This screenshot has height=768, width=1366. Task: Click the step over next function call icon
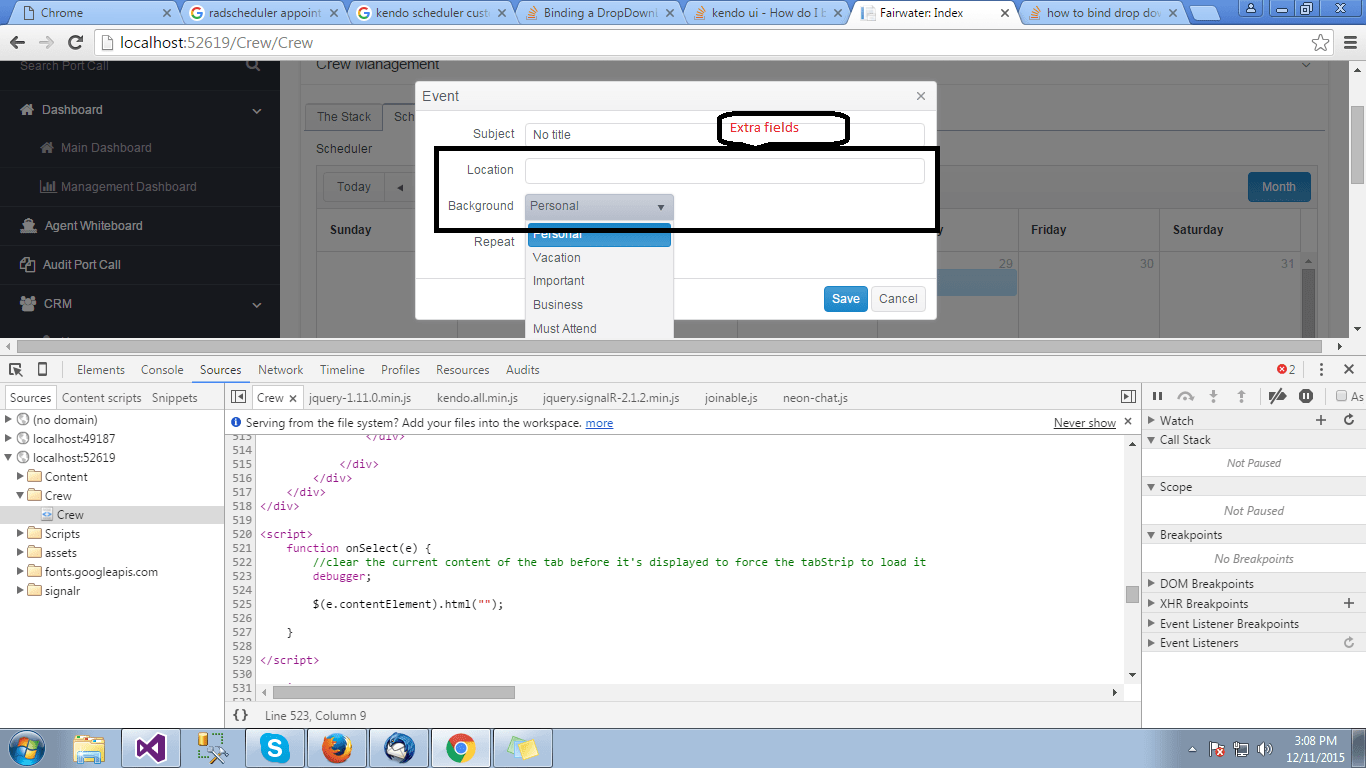coord(1185,396)
